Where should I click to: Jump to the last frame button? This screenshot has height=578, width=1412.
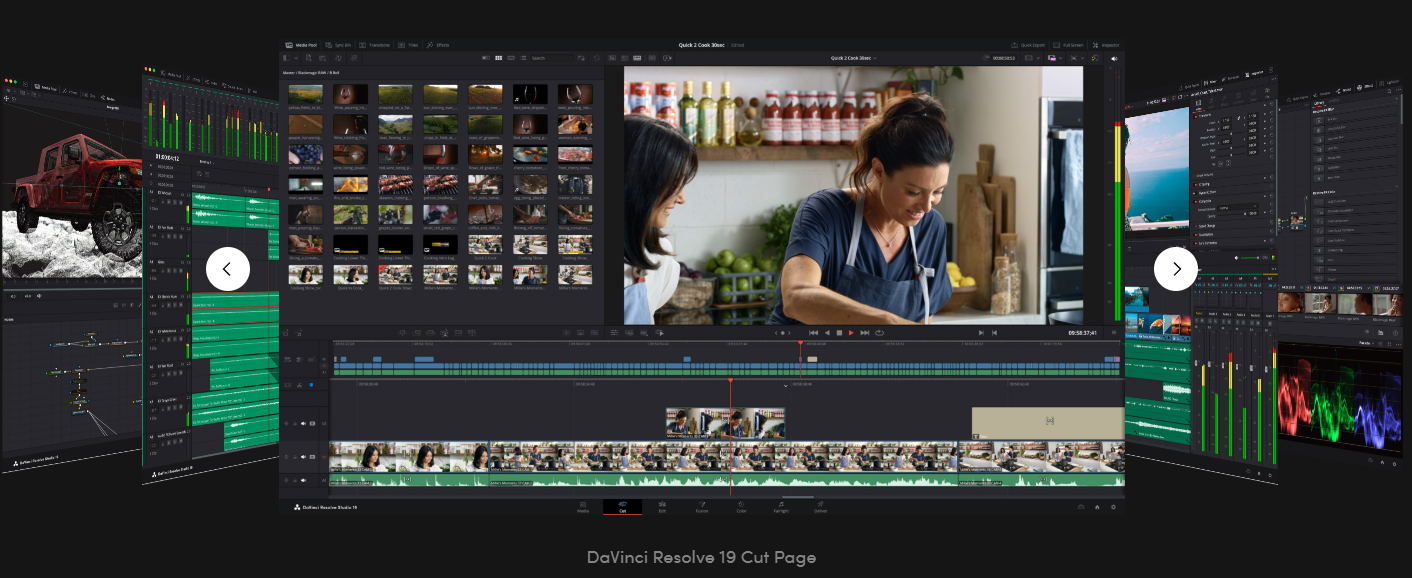(865, 332)
